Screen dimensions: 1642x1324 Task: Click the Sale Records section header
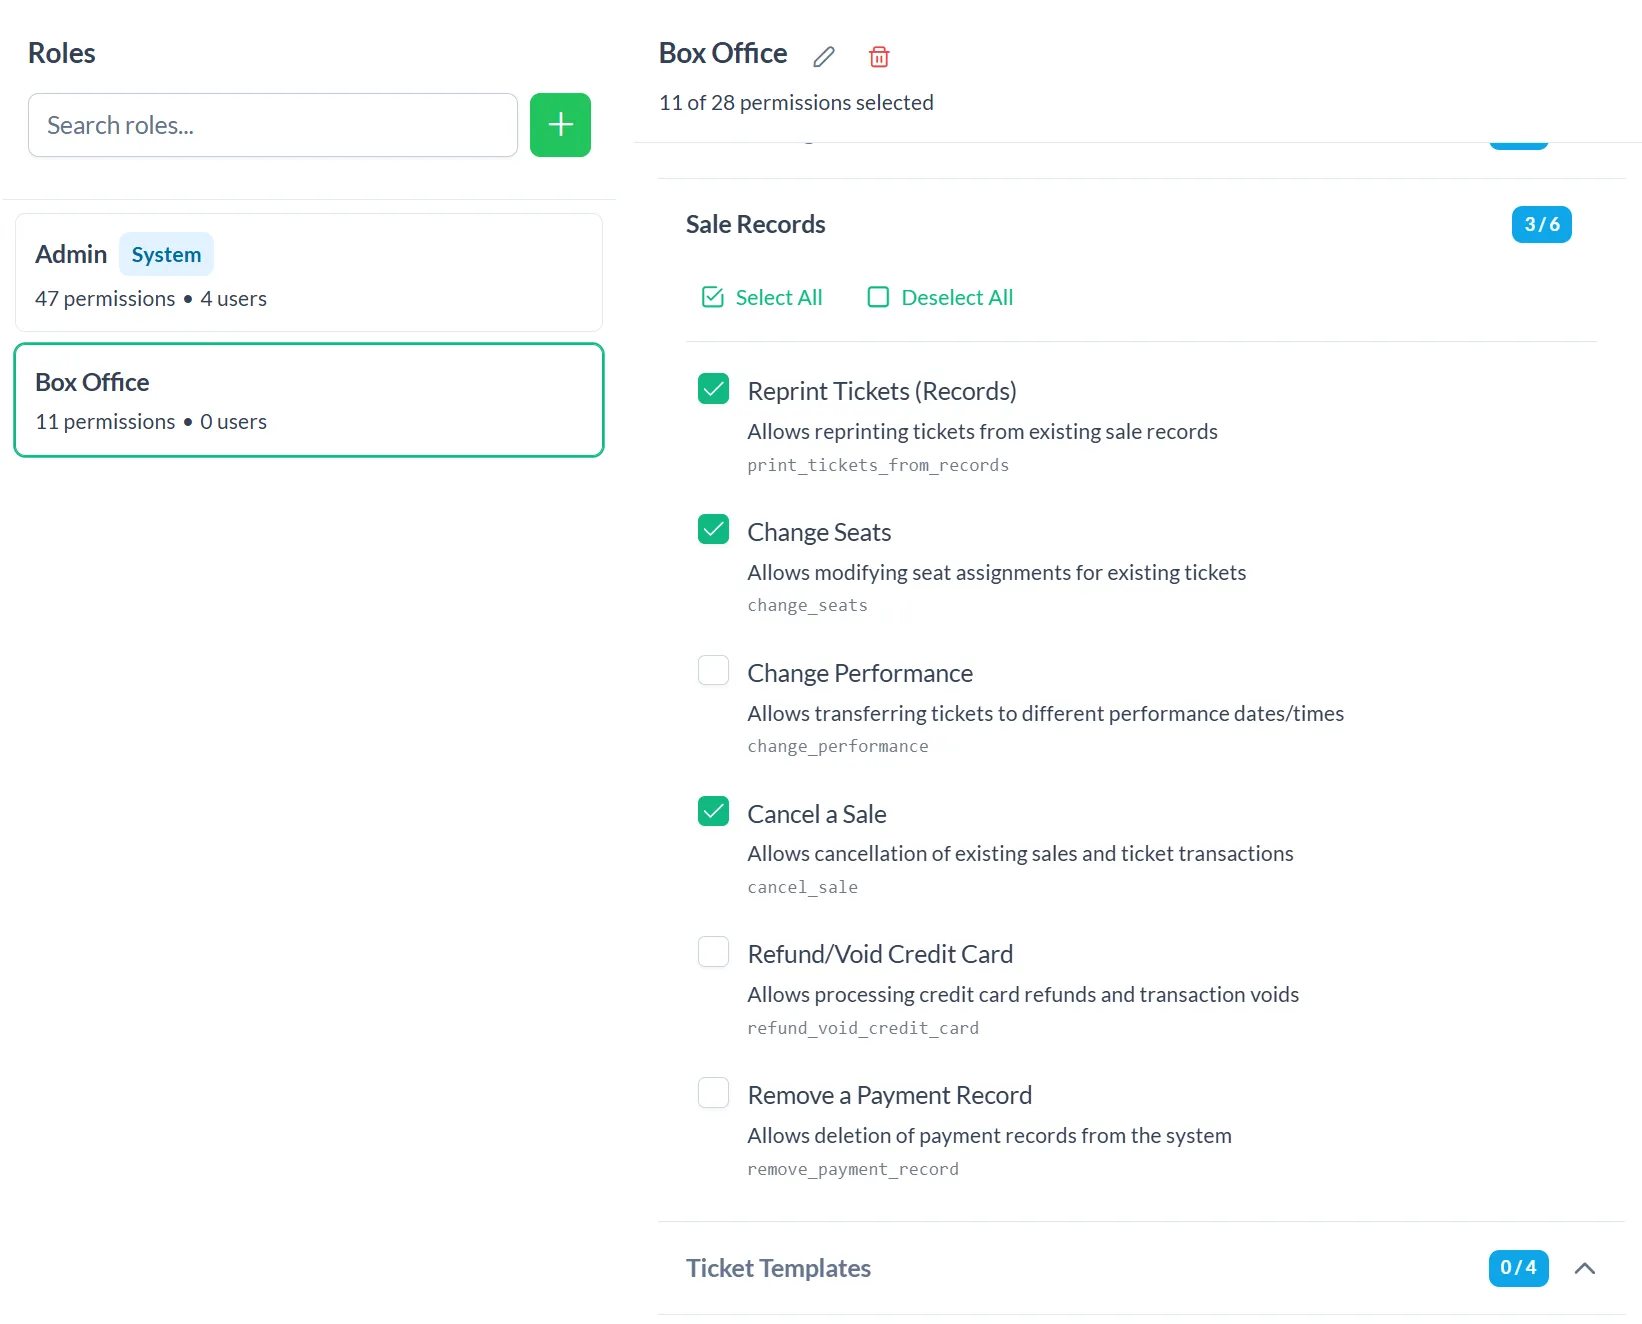point(1141,225)
